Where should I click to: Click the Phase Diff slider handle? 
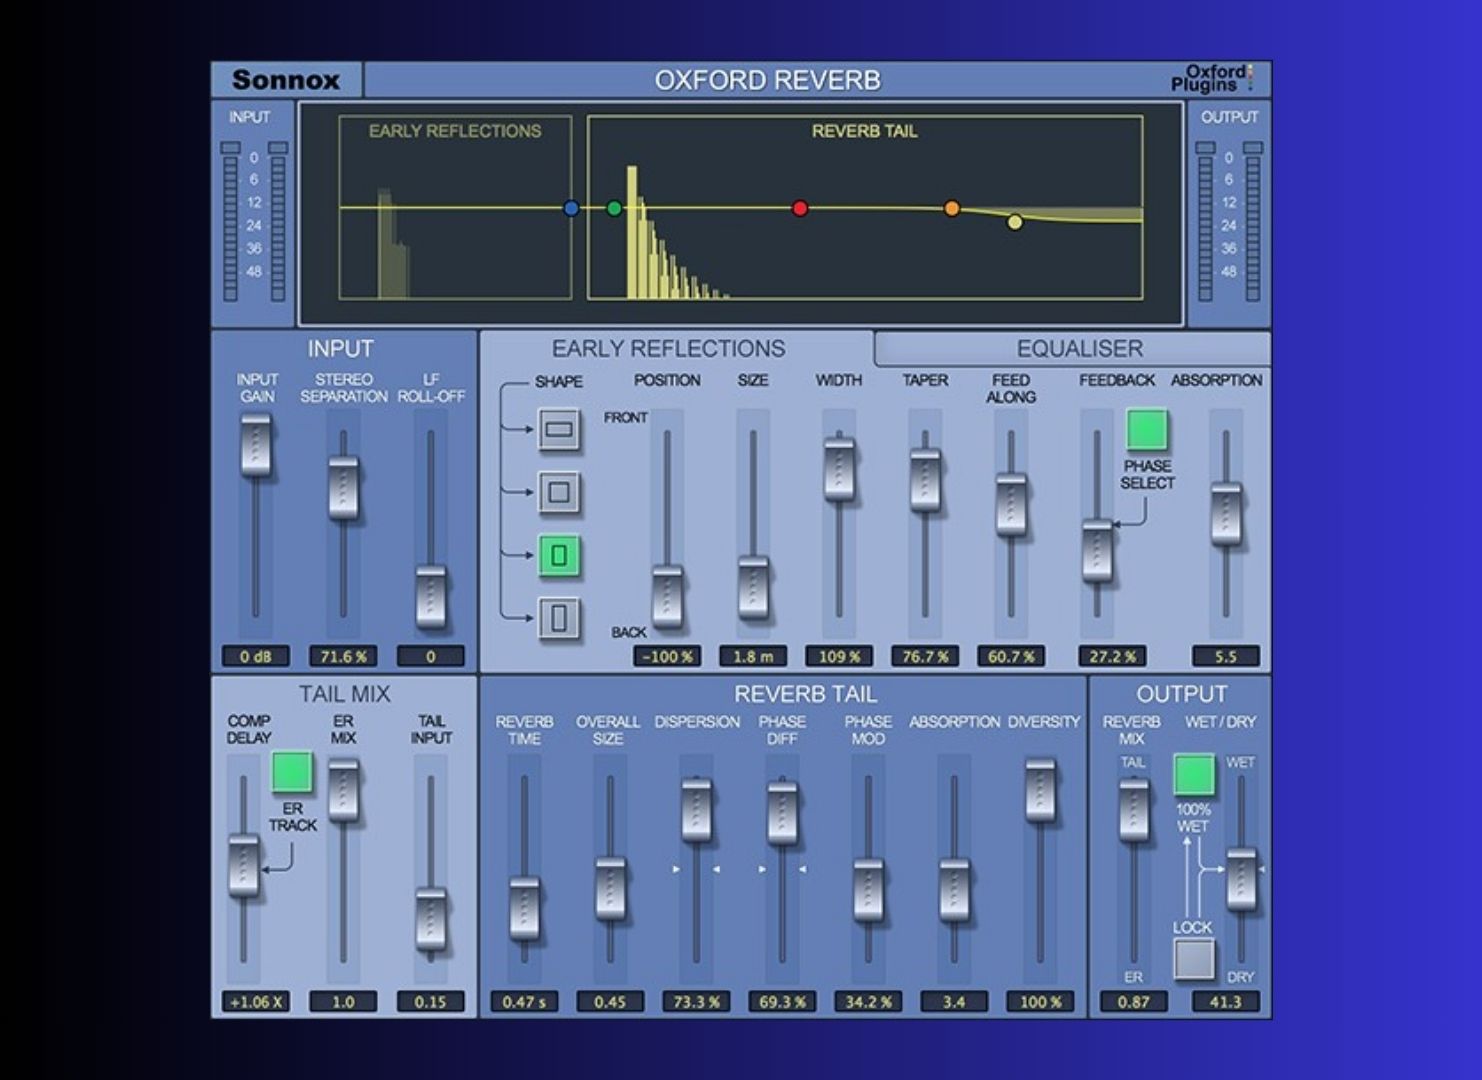click(x=782, y=812)
